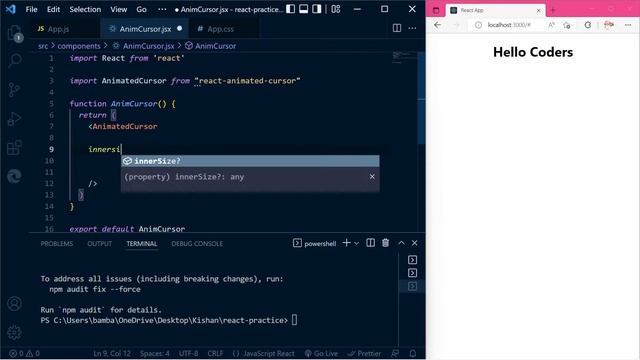Viewport: 640px width, 360px height.
Task: Open the Edge tools icon in the activity bar
Action: pyautogui.click(x=14, y=176)
